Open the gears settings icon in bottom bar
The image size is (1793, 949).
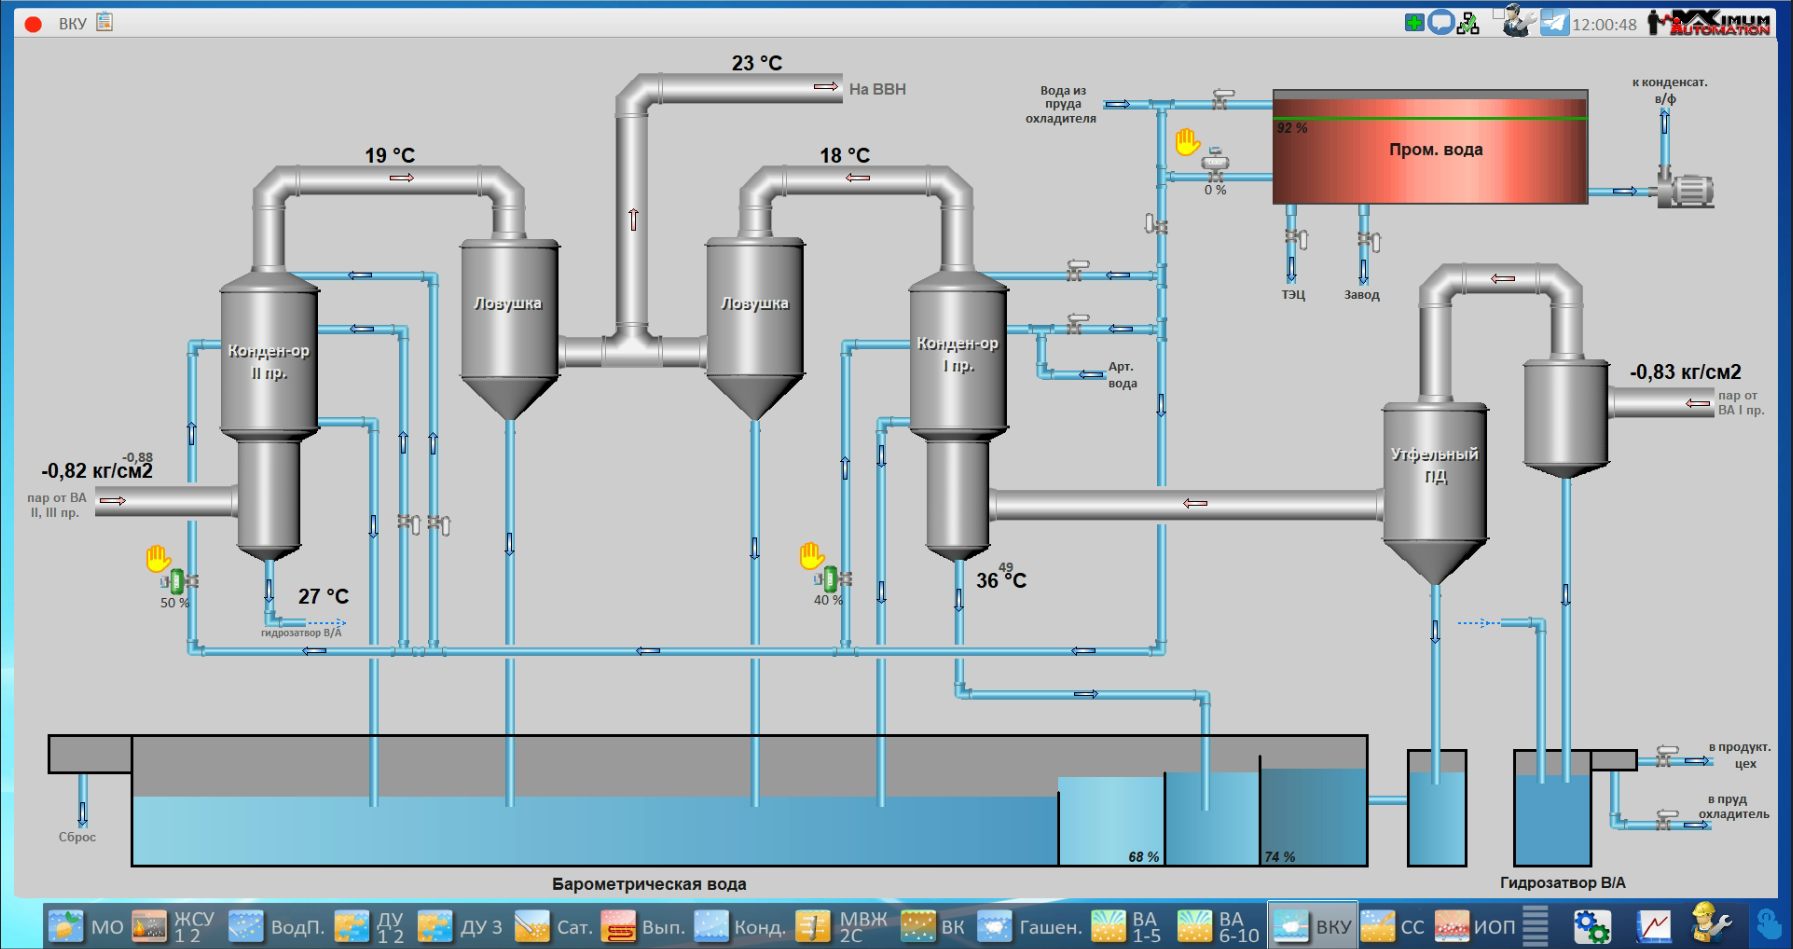pos(1591,926)
